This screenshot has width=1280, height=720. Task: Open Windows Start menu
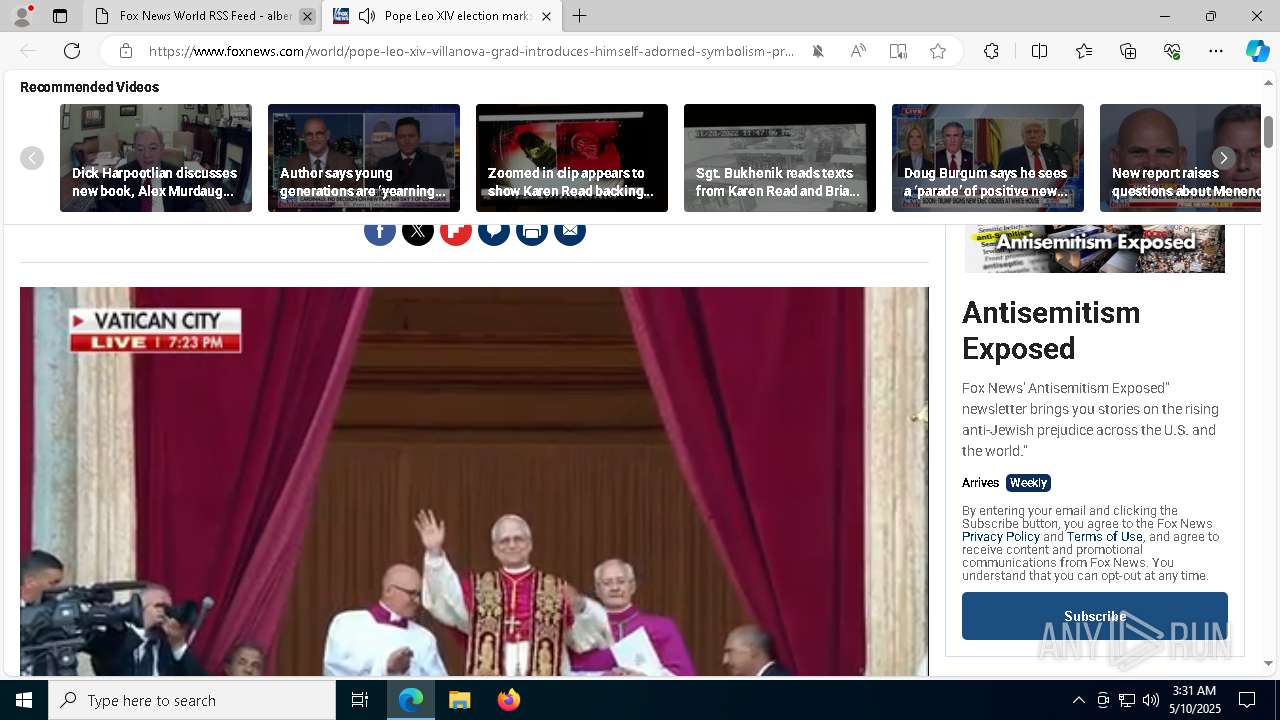coord(24,700)
